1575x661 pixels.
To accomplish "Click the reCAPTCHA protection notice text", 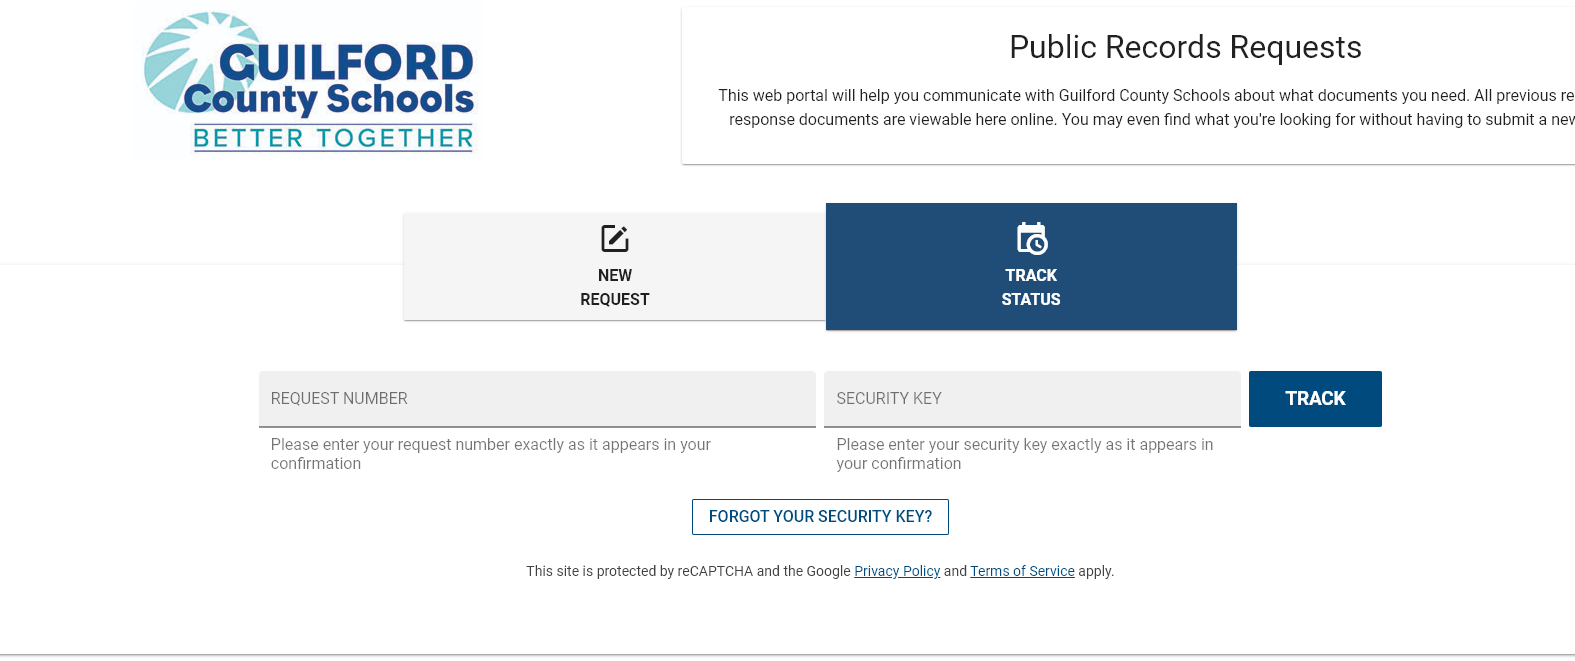I will (820, 571).
